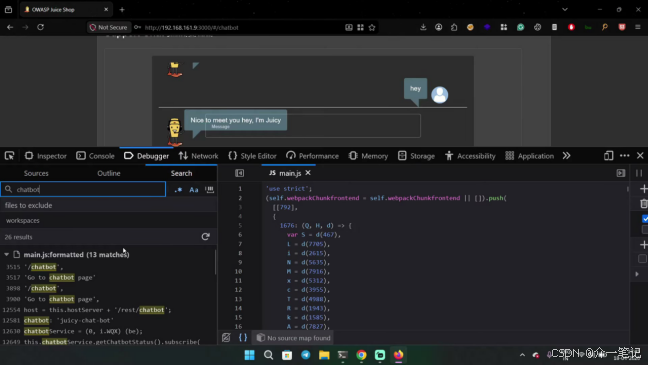This screenshot has height=365, width=648.
Task: Select the Debugger panel tab
Action: (146, 156)
